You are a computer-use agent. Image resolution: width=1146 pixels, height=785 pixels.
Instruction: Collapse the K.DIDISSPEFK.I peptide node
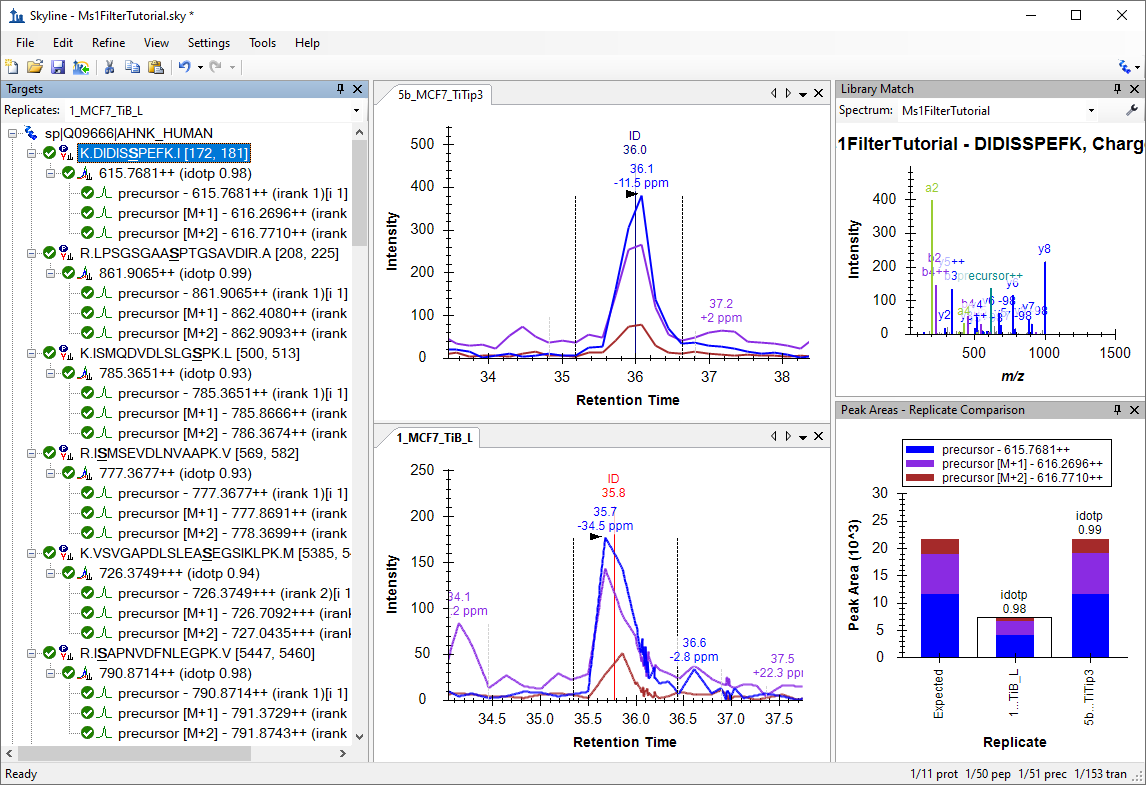pyautogui.click(x=31, y=153)
